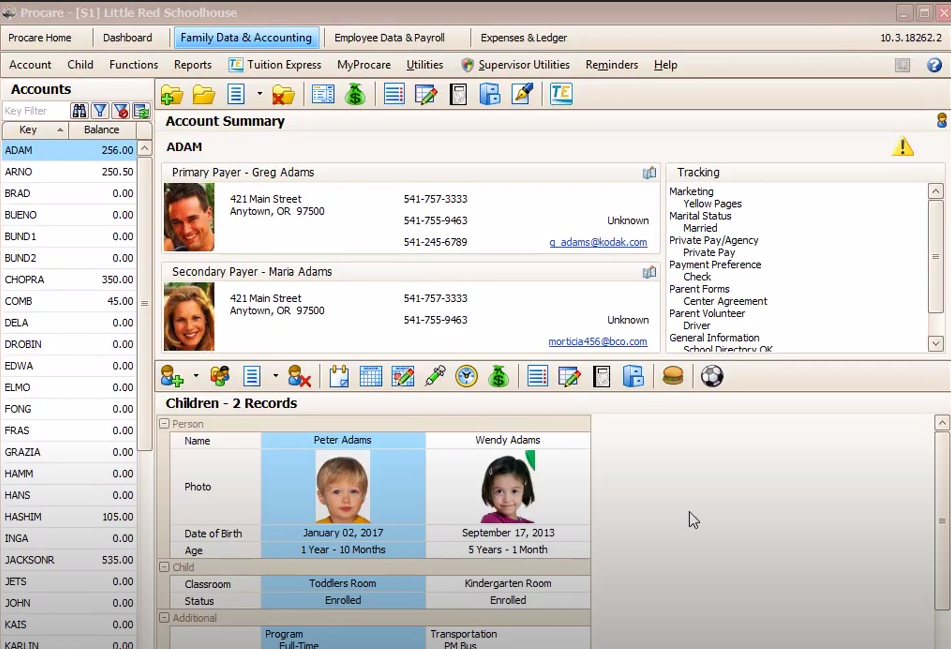Click the hamburger meal icon
This screenshot has height=649, width=951.
[x=673, y=377]
